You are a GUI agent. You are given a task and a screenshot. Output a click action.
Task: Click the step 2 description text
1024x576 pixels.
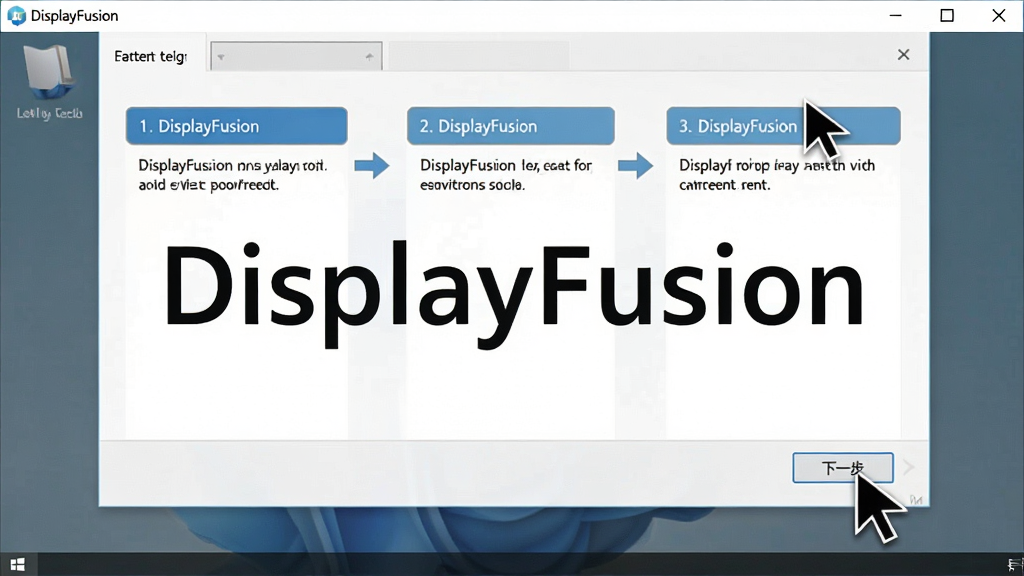tap(505, 175)
